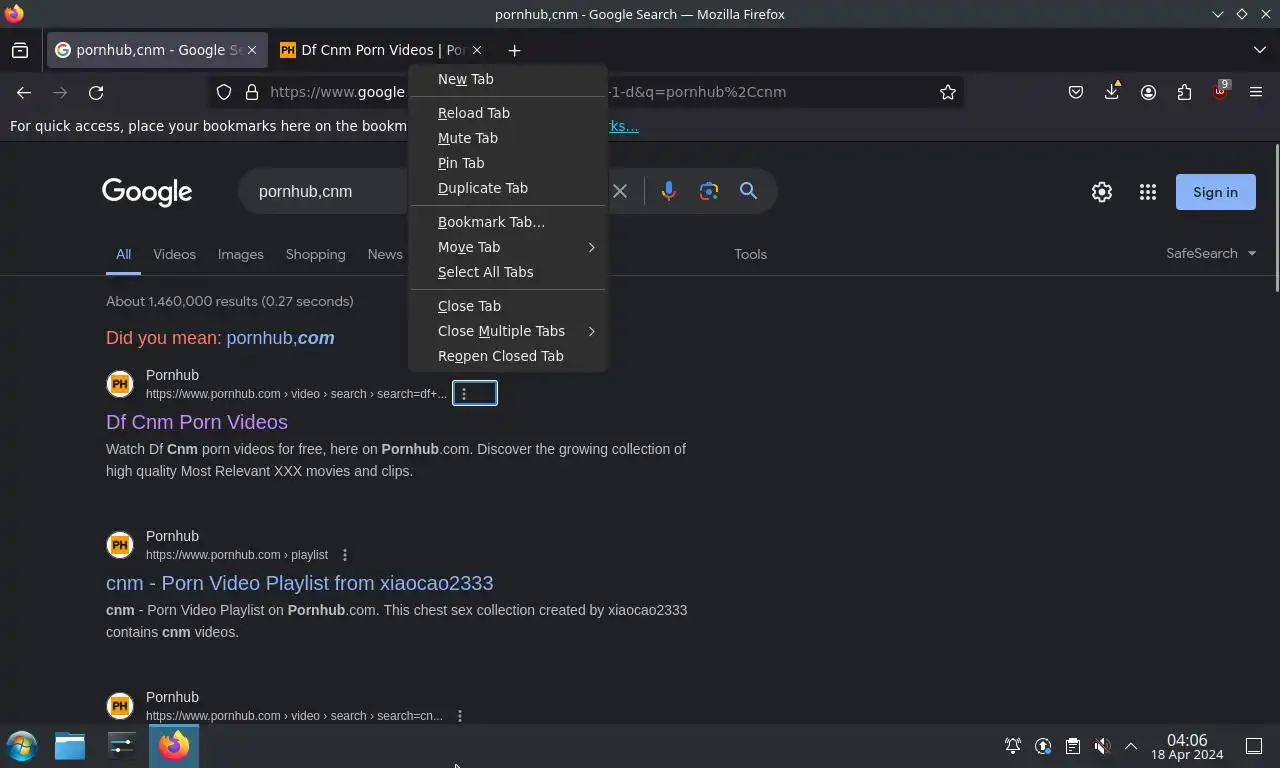Screen dimensions: 1280x768
Task: Choose Duplicate Tab in the context menu
Action: [x=508, y=188]
